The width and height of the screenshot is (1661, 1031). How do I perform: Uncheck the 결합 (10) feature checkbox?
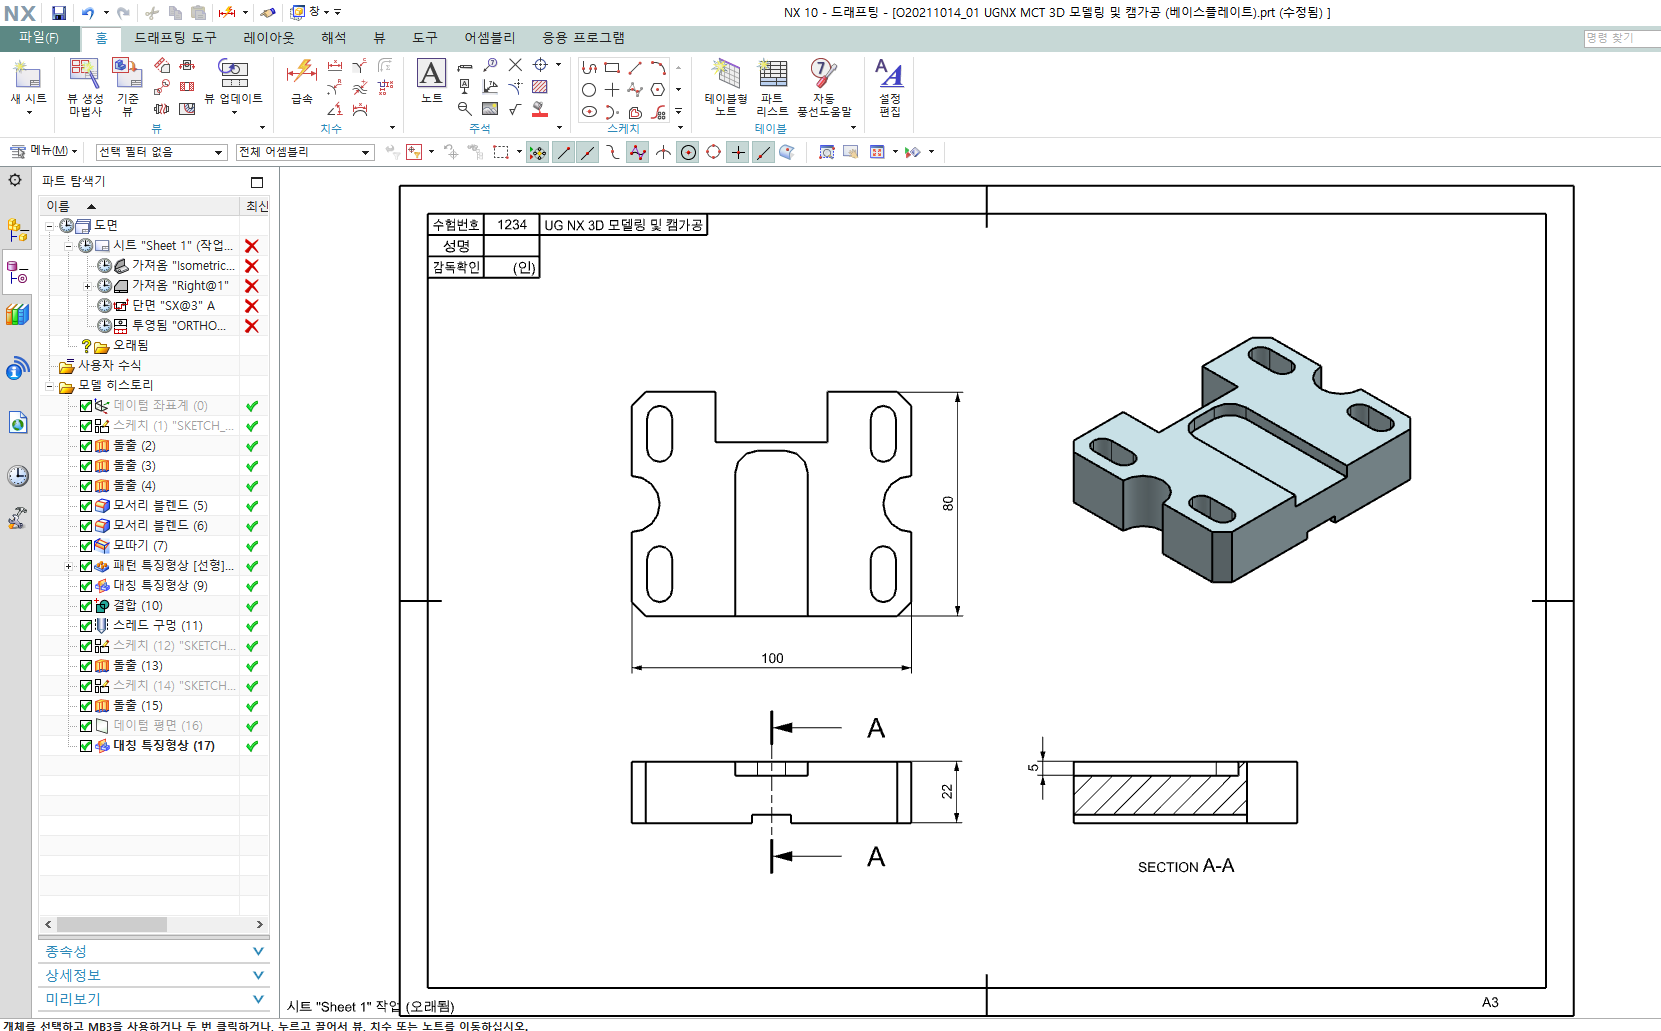(x=86, y=606)
